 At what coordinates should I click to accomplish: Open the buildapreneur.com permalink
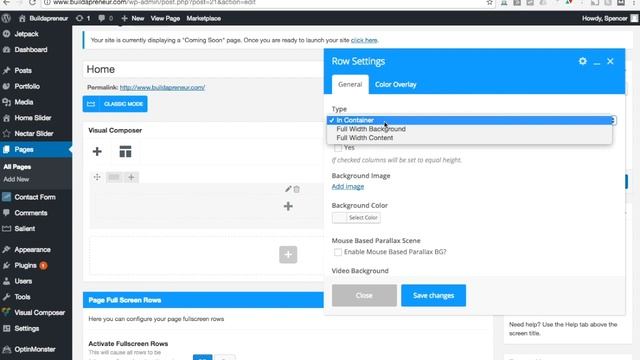tap(162, 87)
